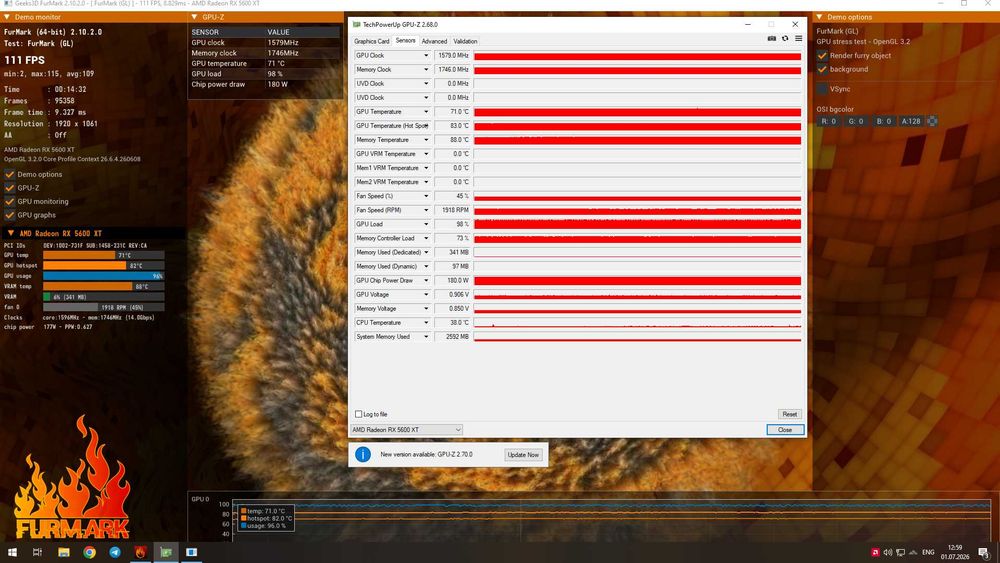This screenshot has width=1000, height=563.
Task: Open Fan Speed (RPM) sensor dropdown
Action: [426, 210]
